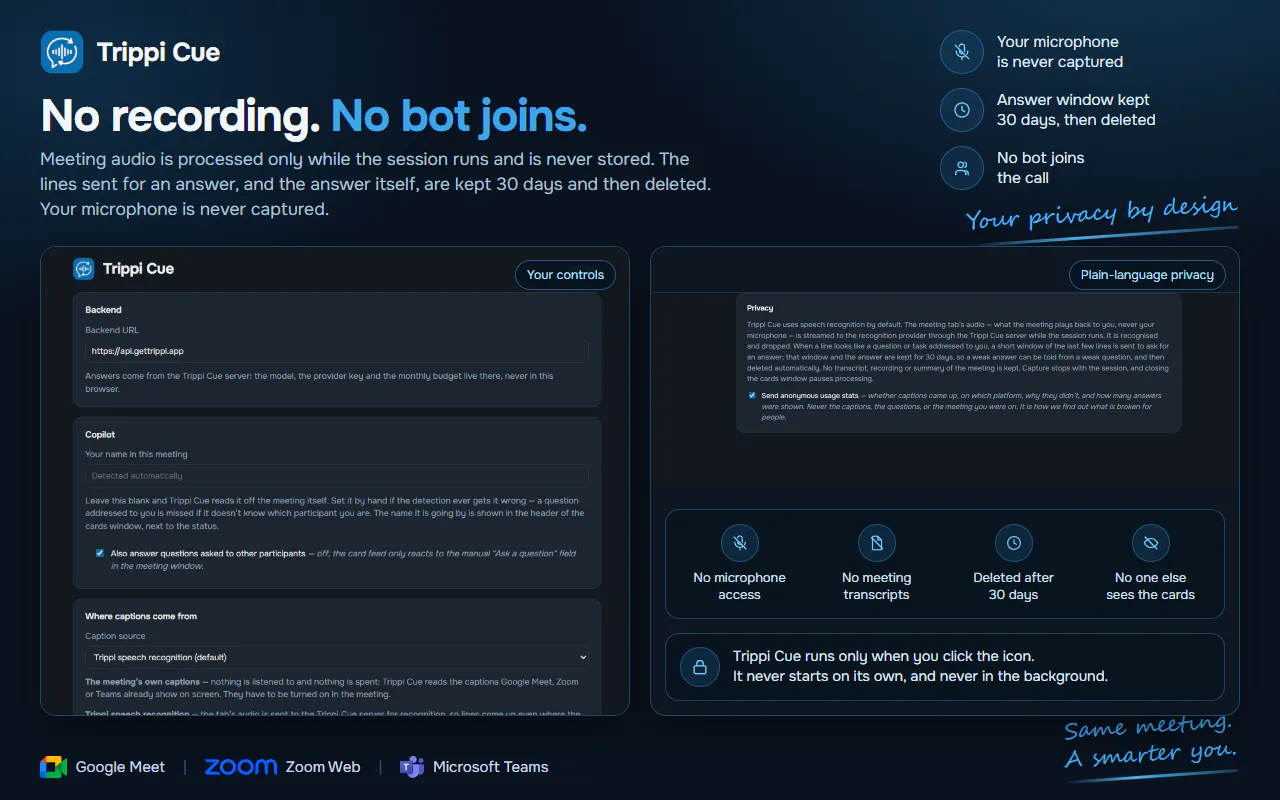Click the 'Caption source' label
This screenshot has width=1280, height=800.
(x=115, y=636)
